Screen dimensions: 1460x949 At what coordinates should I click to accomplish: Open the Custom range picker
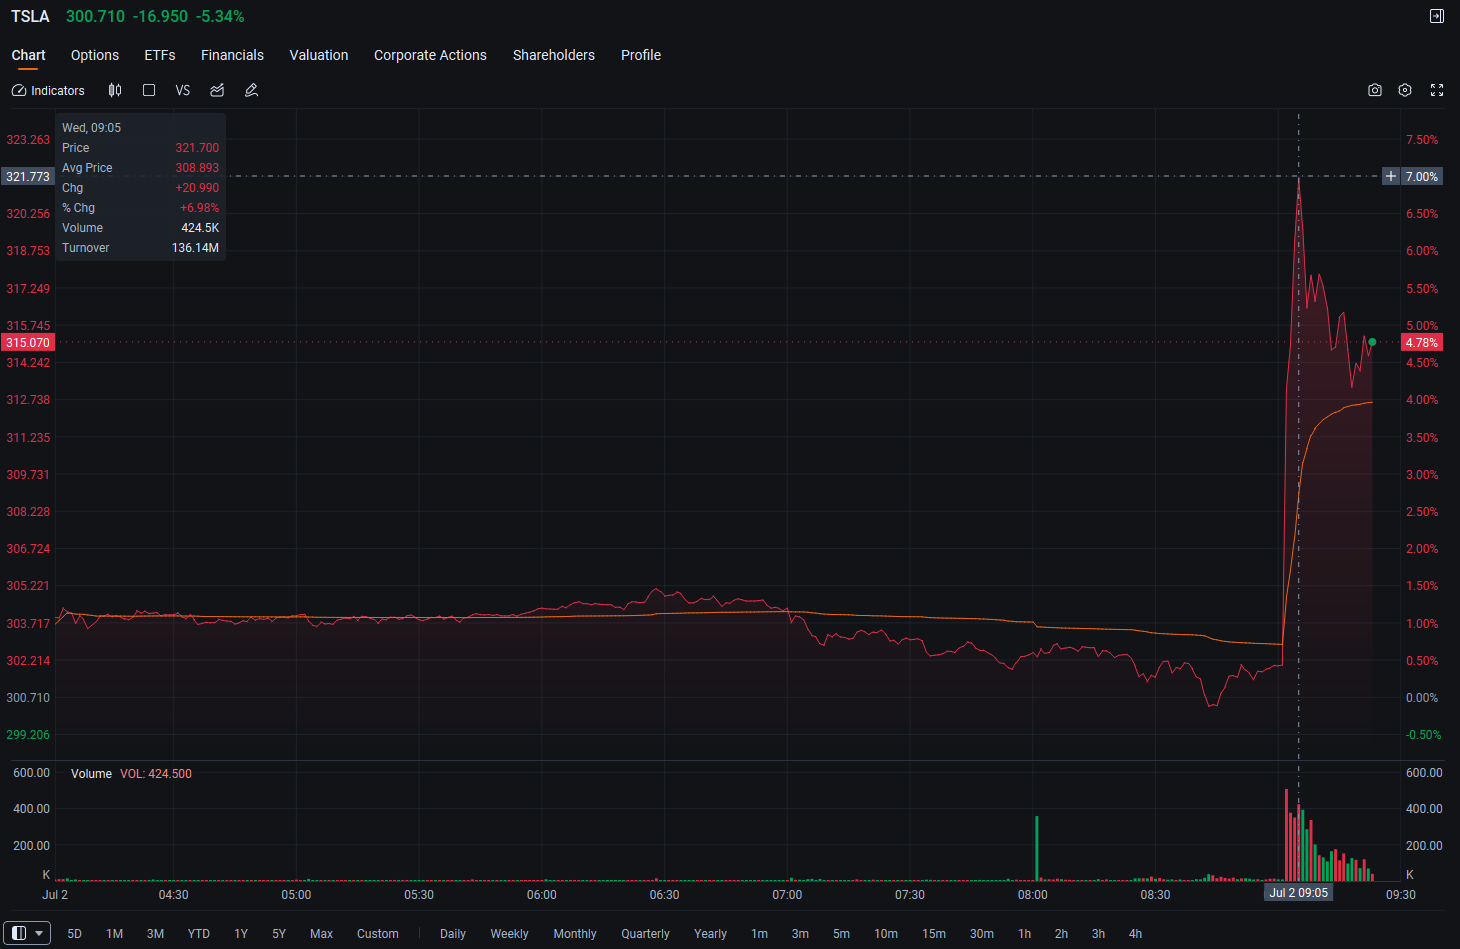[x=378, y=934]
